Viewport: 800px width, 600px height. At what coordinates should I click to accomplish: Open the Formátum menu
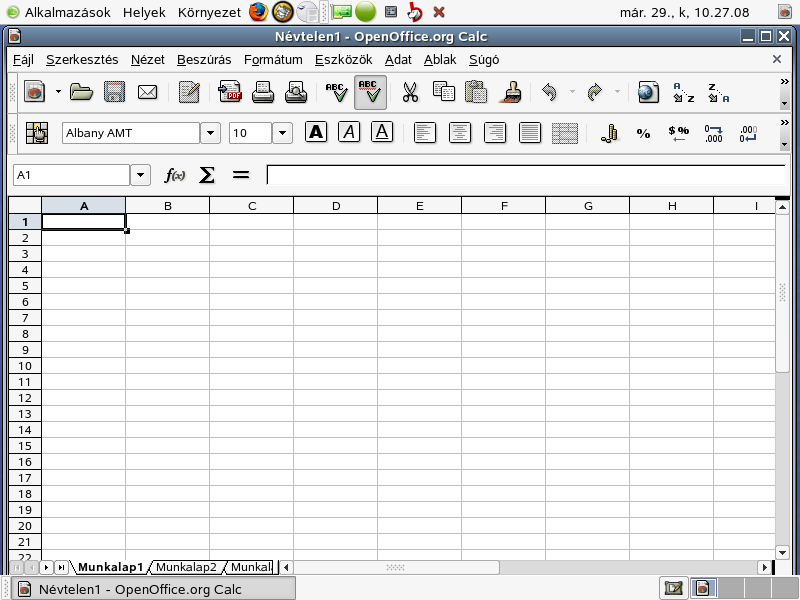pyautogui.click(x=273, y=60)
